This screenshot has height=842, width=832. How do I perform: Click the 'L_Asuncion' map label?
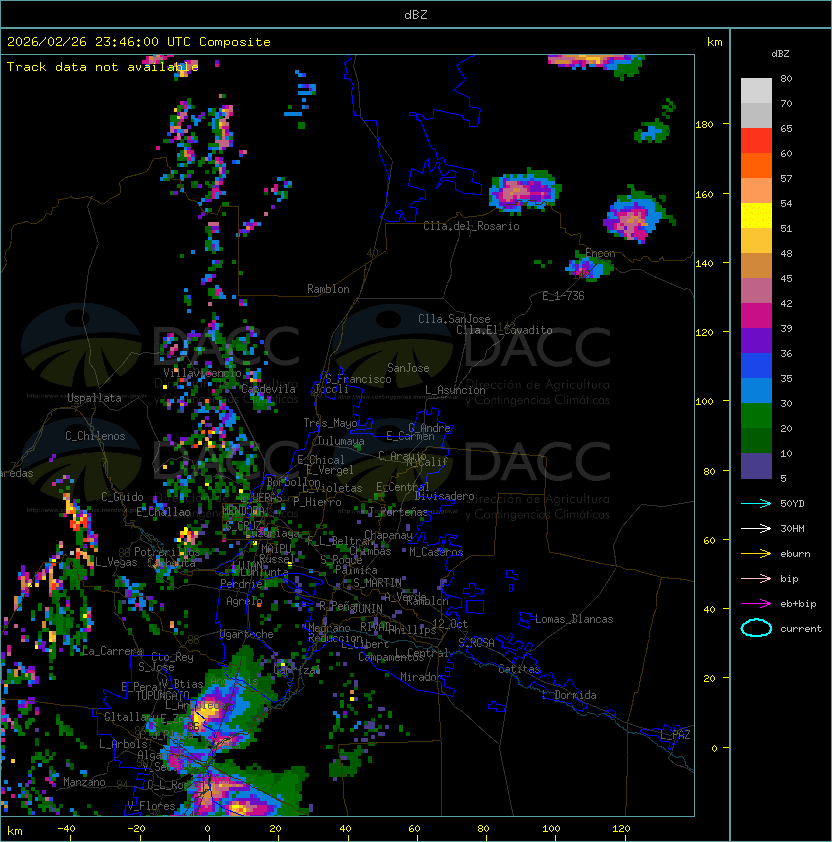(455, 390)
